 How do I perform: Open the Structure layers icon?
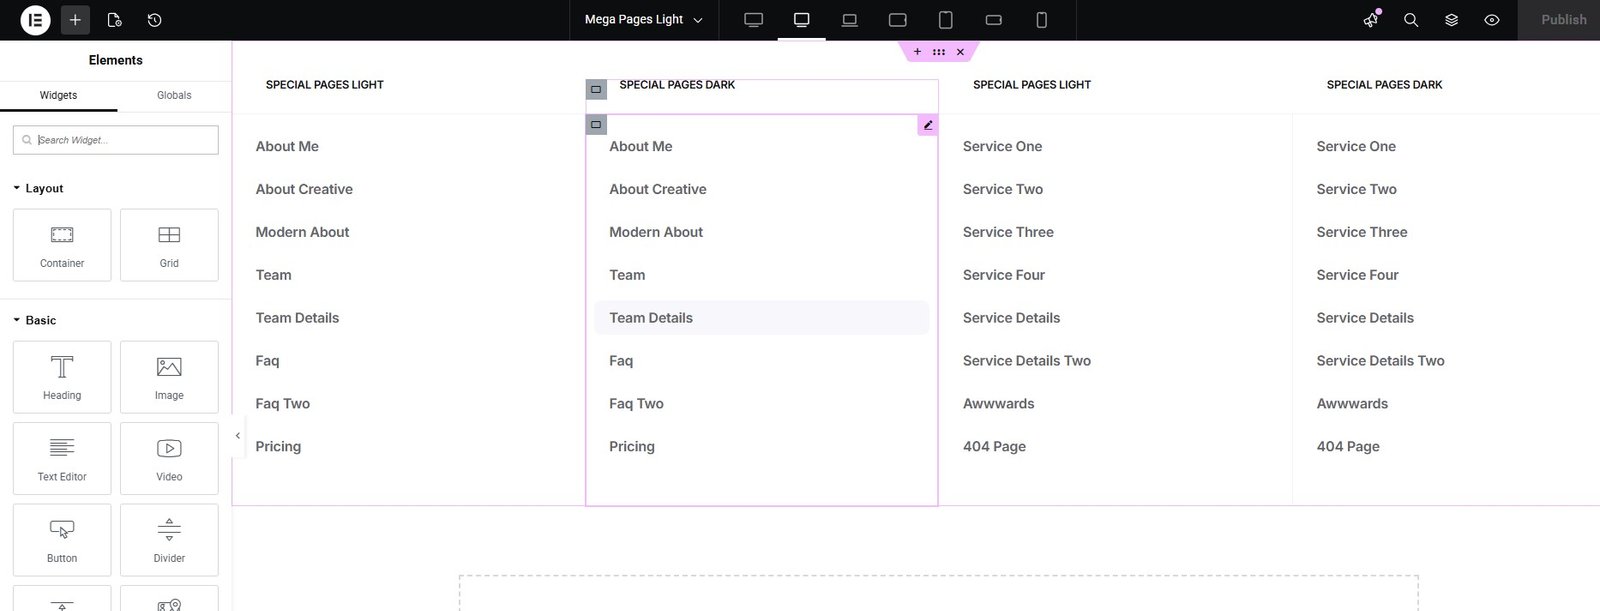(x=1451, y=20)
